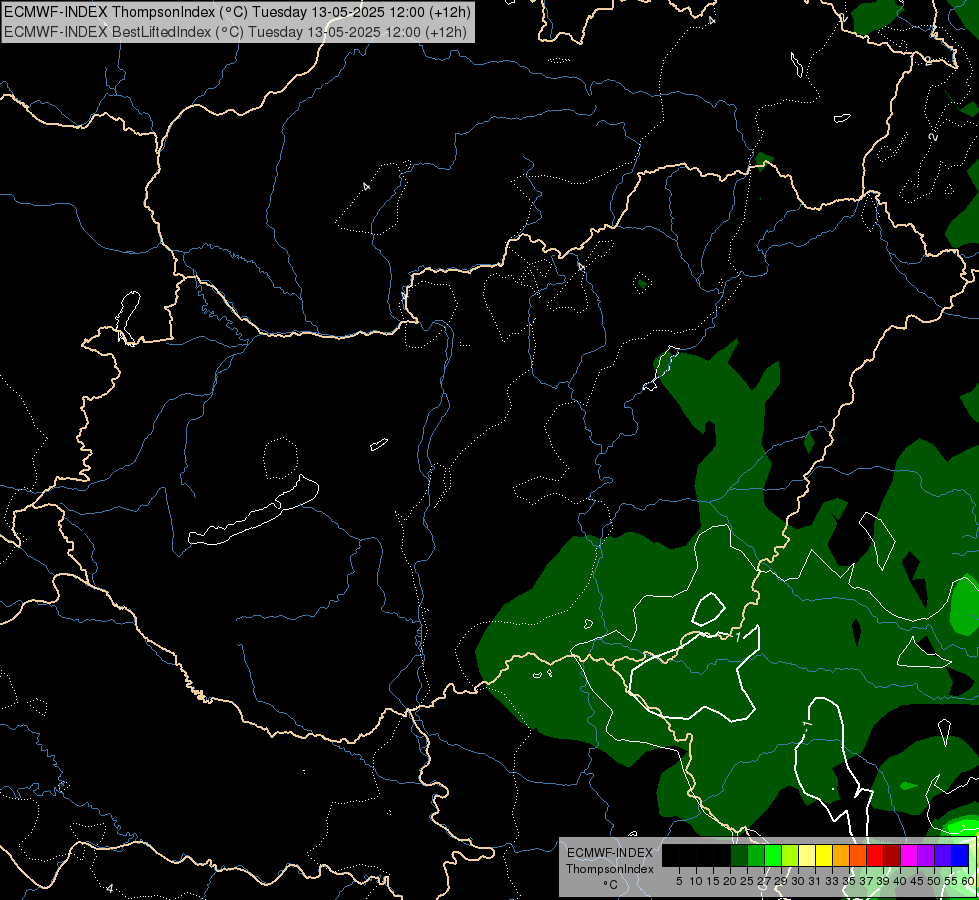Pick the lime 29–30 legend swatch
This screenshot has width=979, height=900.
pyautogui.click(x=790, y=855)
